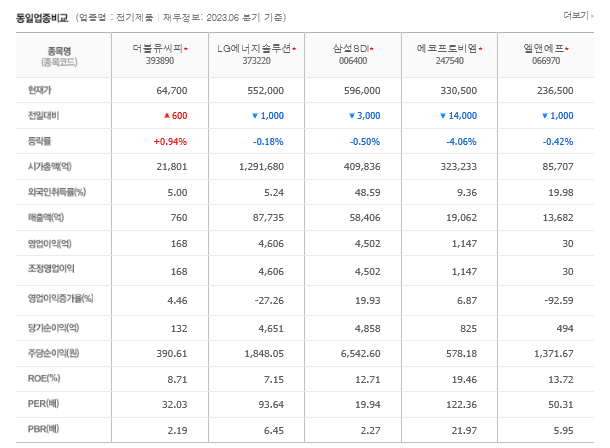The height and width of the screenshot is (448, 610).
Task: Click the 동일업종비교 section title
Action: pyautogui.click(x=42, y=18)
